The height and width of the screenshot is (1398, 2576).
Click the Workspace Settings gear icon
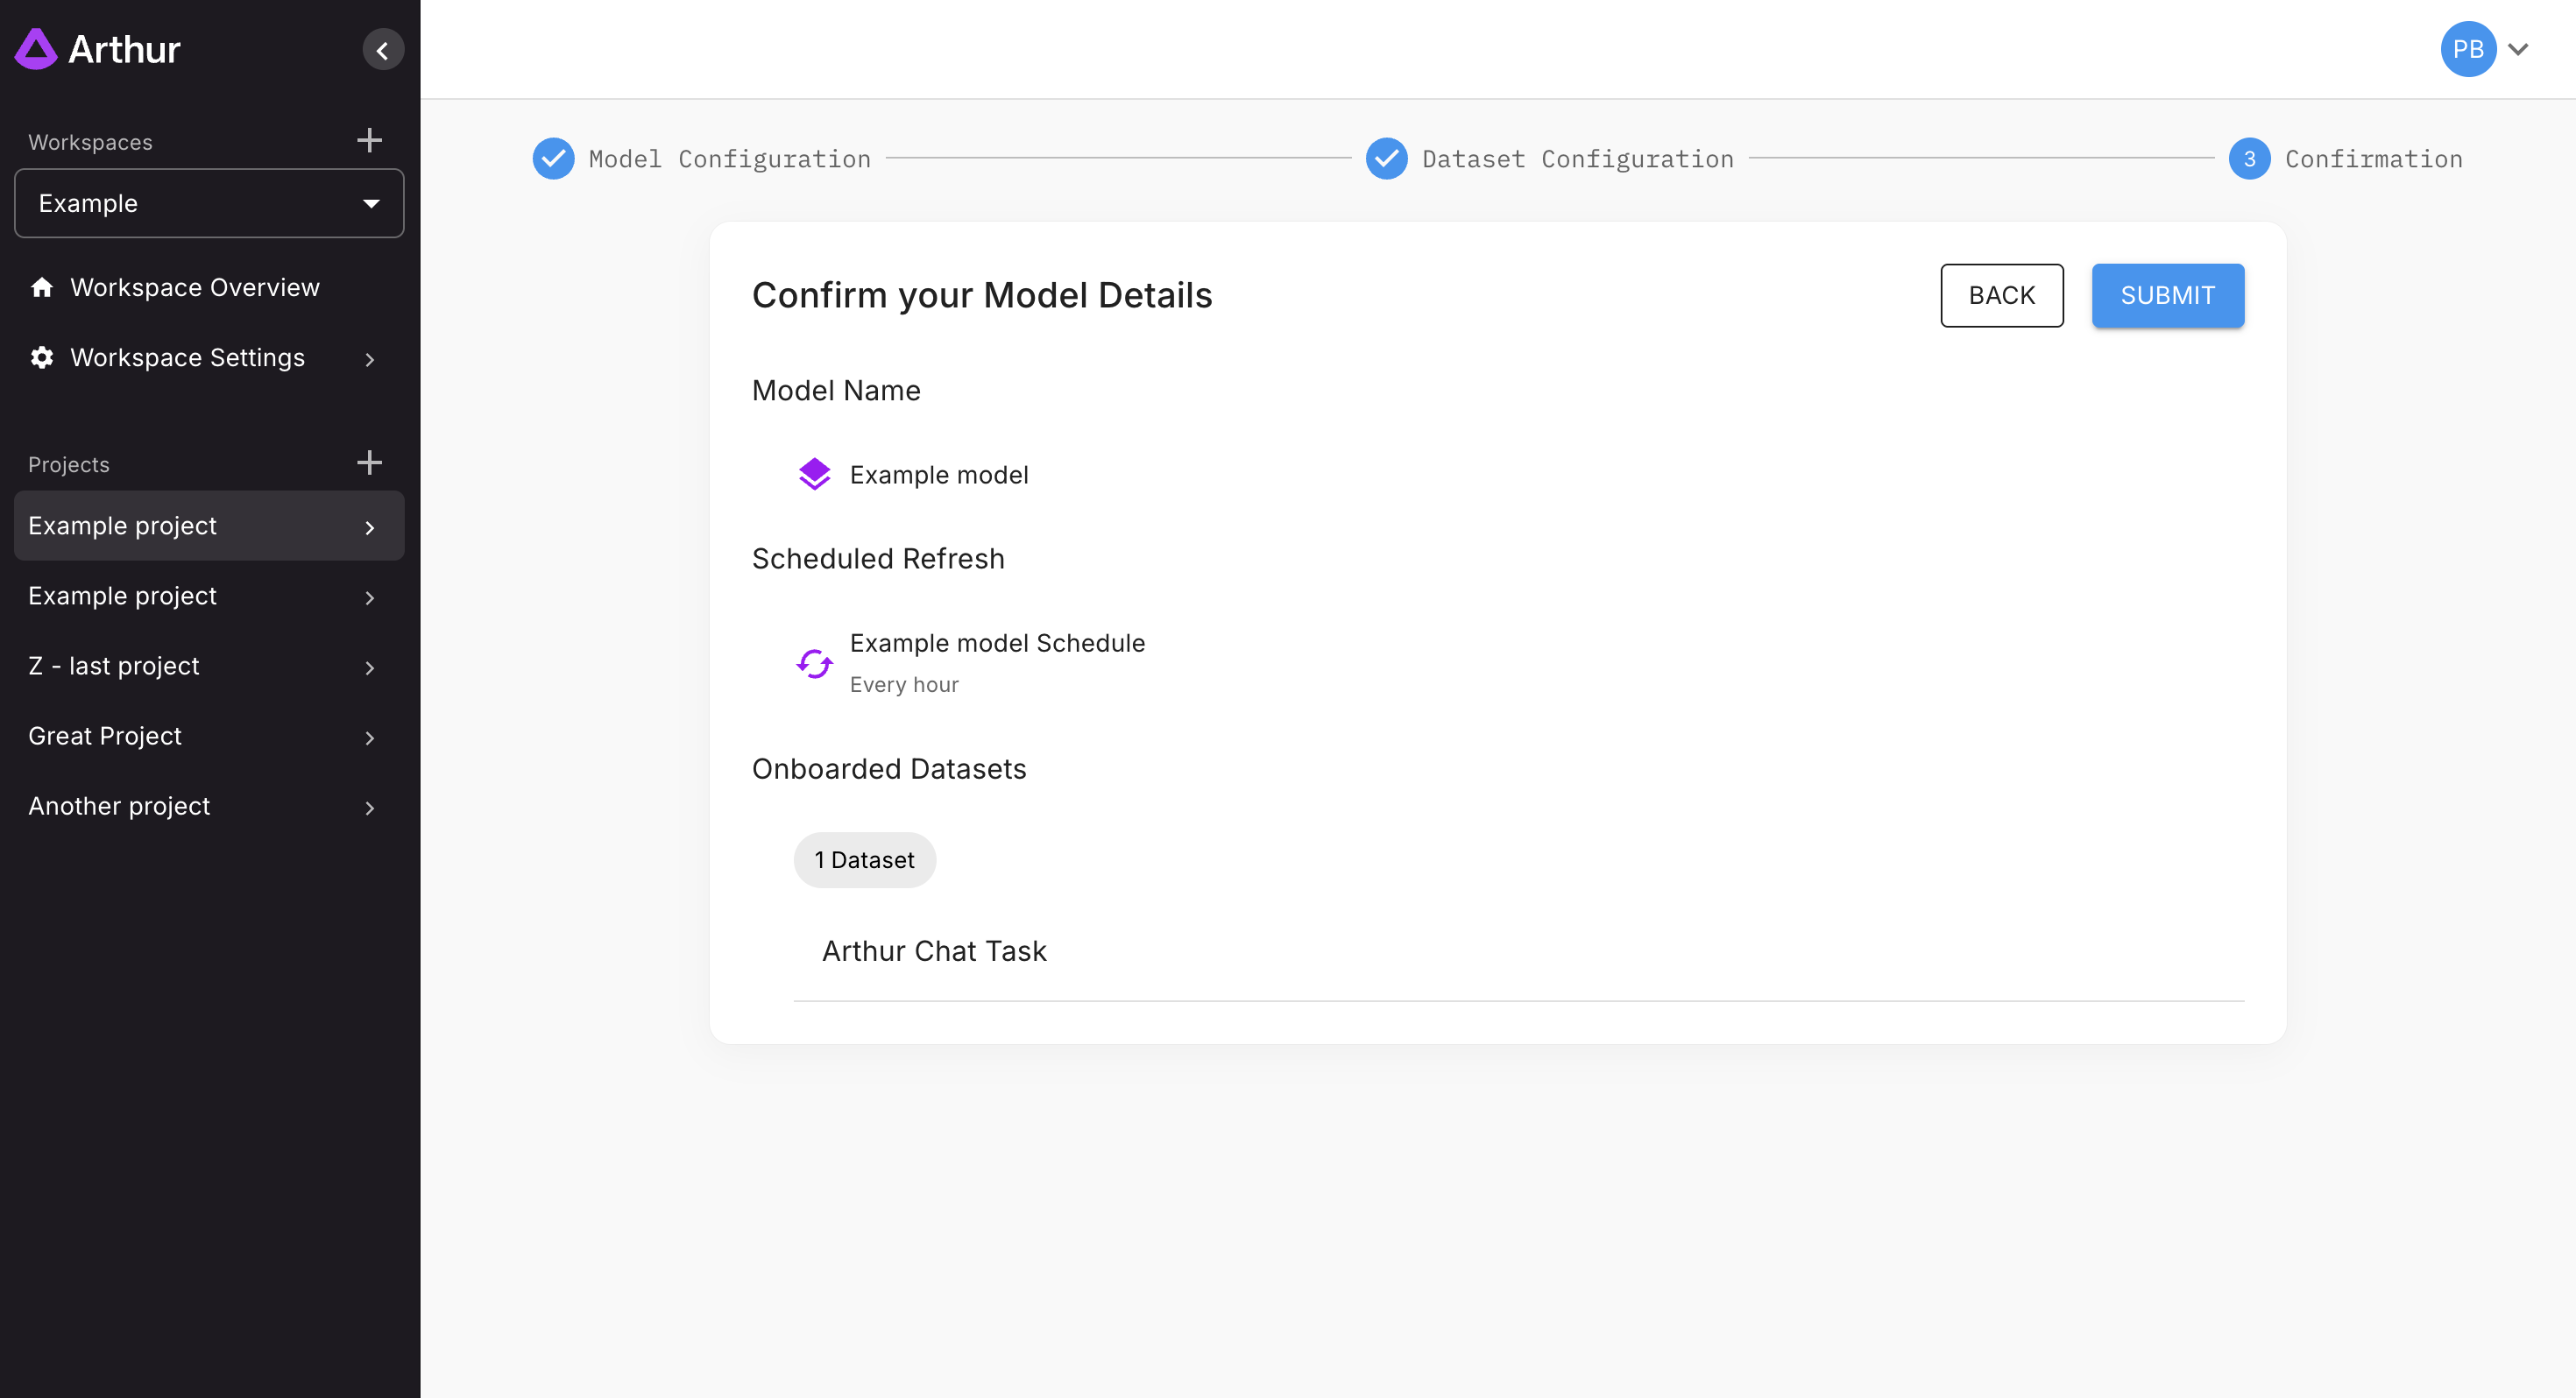pyautogui.click(x=42, y=358)
